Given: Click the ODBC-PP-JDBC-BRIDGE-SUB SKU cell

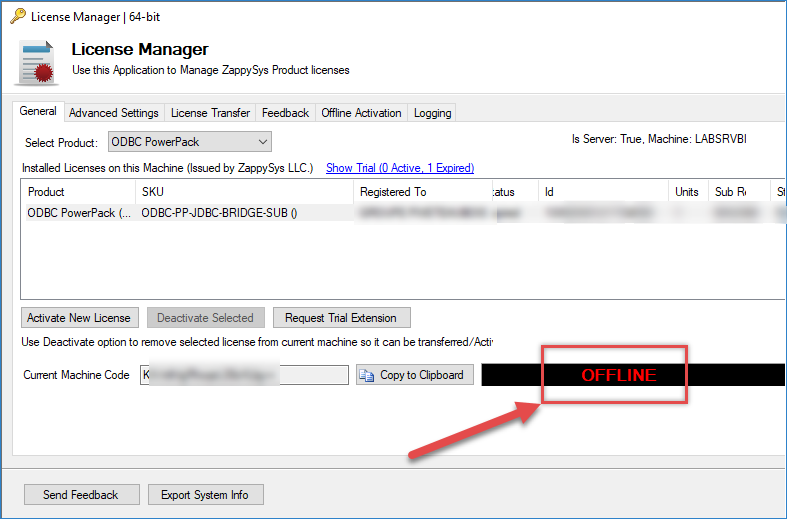Looking at the screenshot, I should tap(219, 213).
